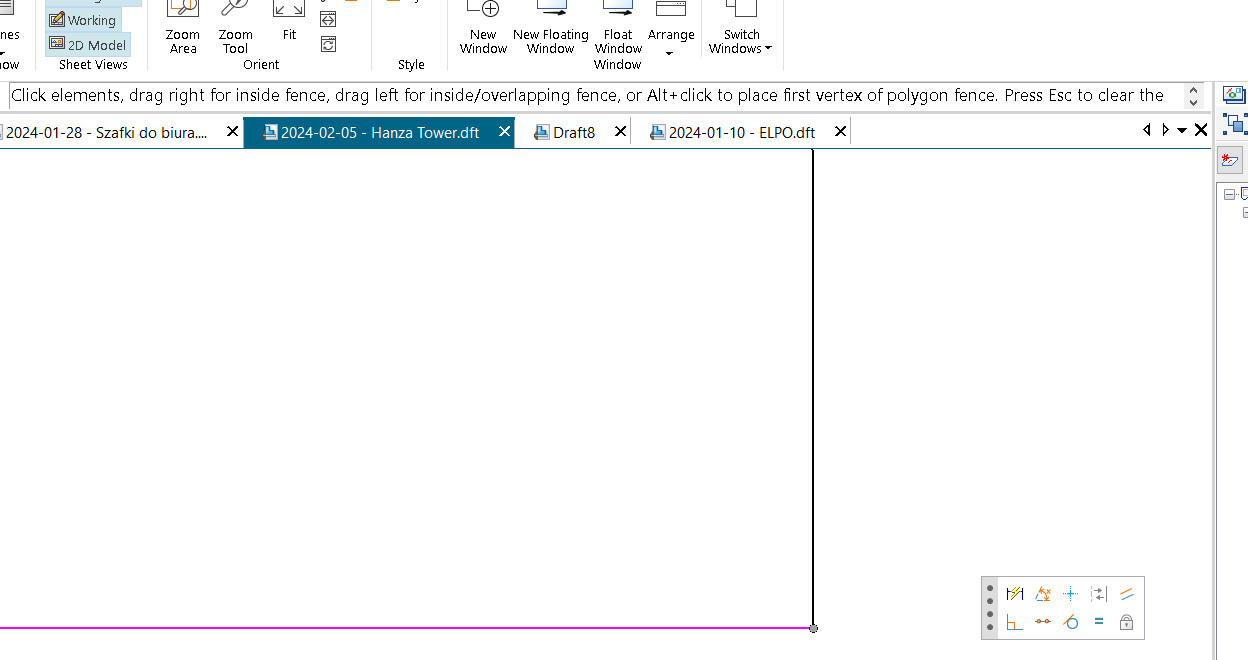Screen dimensions: 1248x660
Task: Open the document tab list dropdown
Action: point(1182,130)
